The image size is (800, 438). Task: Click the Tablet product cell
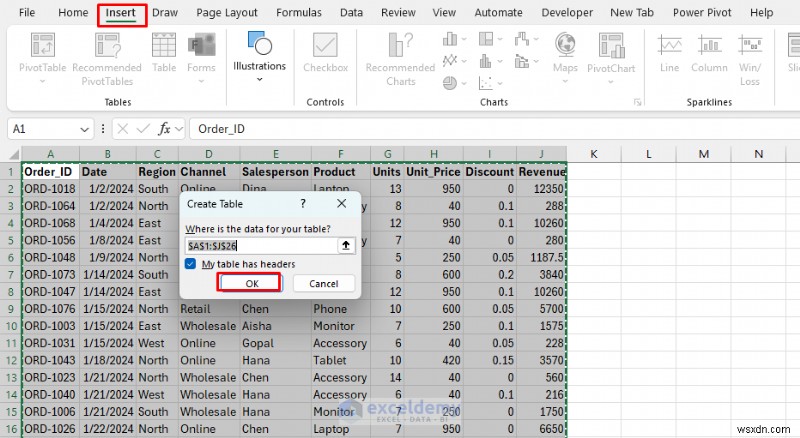[341, 360]
